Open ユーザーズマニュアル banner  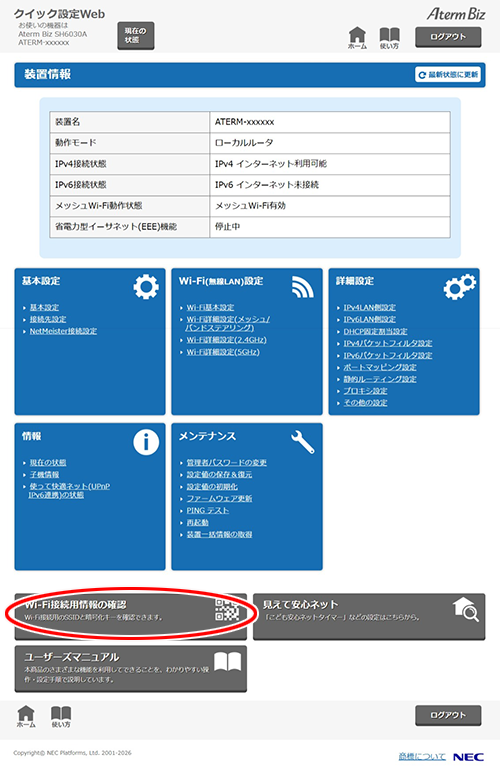131,669
